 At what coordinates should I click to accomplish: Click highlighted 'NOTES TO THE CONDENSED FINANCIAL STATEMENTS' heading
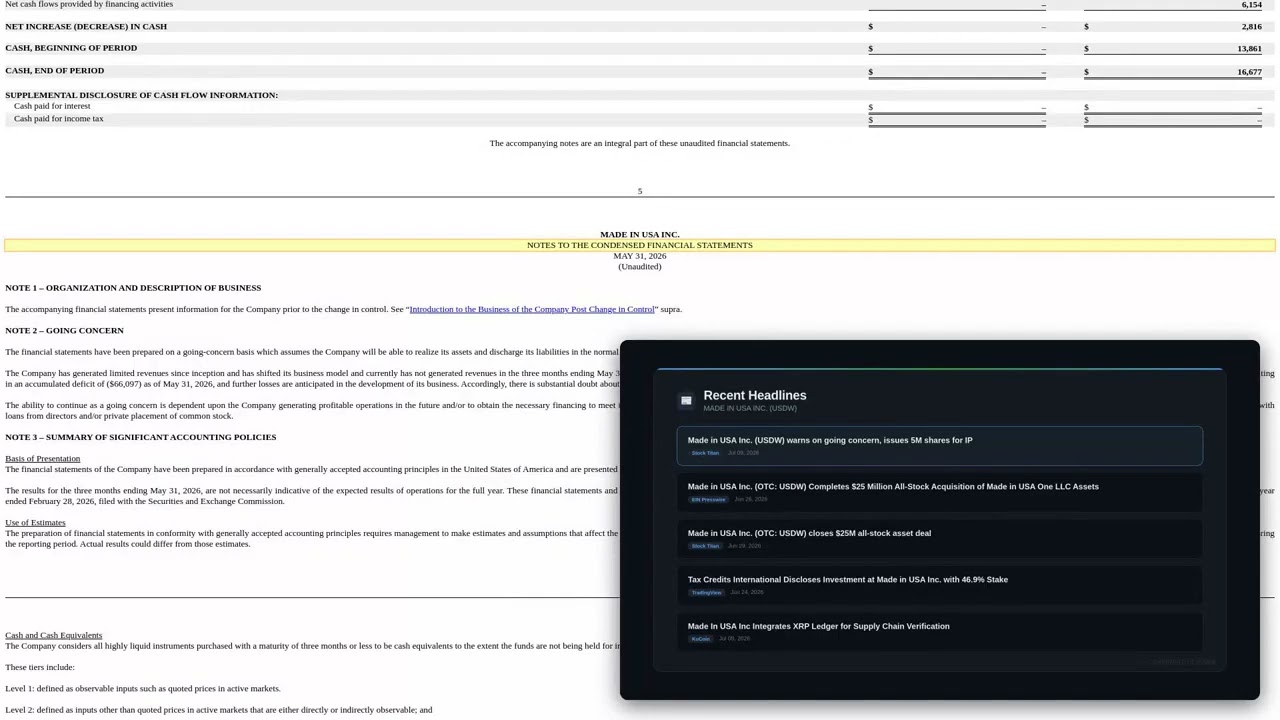[x=640, y=245]
